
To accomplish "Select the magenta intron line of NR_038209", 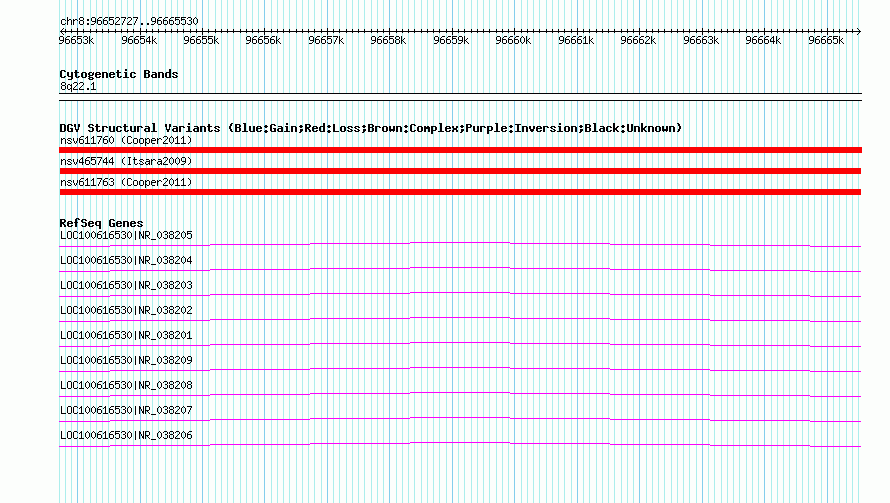I will [460, 367].
